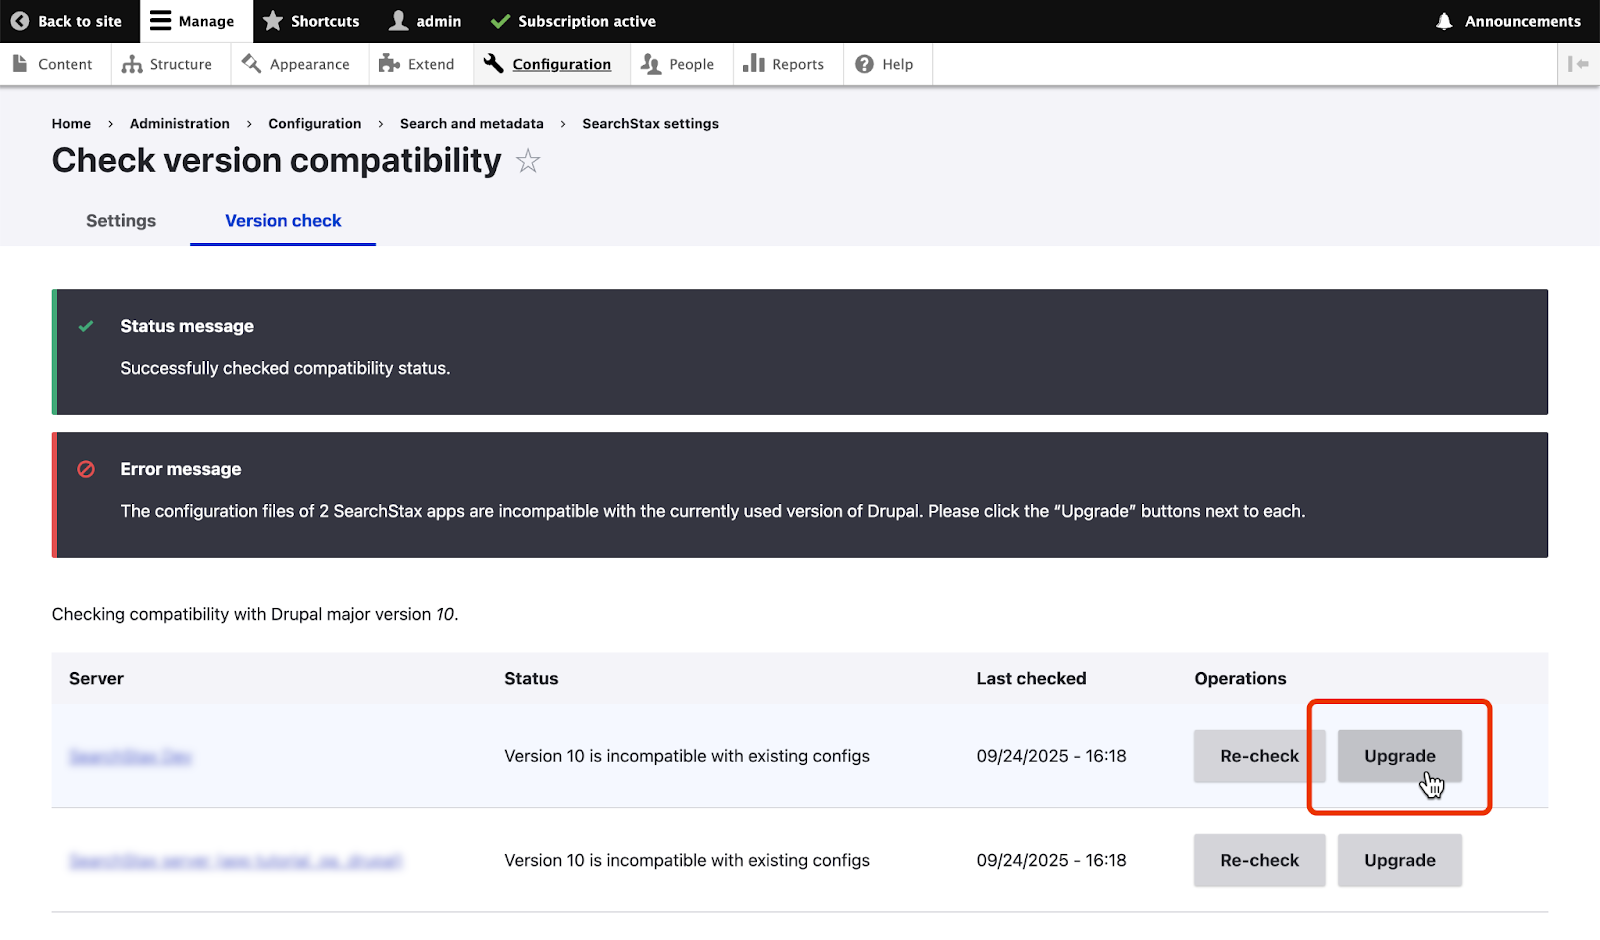Open the admin user menu
1600x940 pixels.
click(x=425, y=21)
